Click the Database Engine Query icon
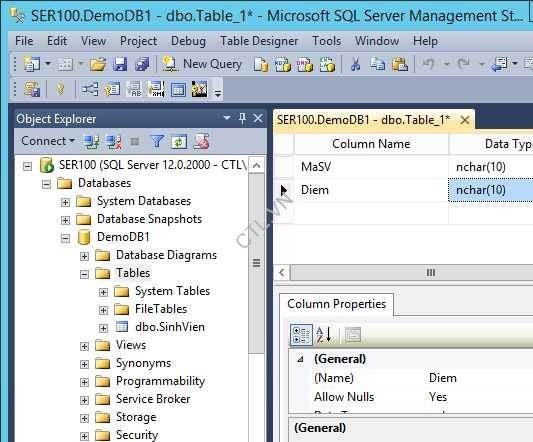The height and width of the screenshot is (442, 533). point(261,64)
